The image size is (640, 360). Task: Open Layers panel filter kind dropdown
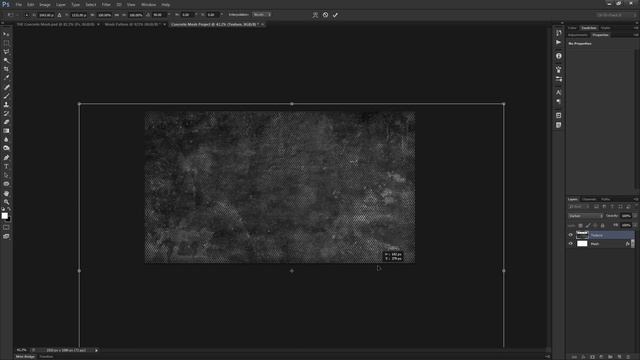[578, 207]
